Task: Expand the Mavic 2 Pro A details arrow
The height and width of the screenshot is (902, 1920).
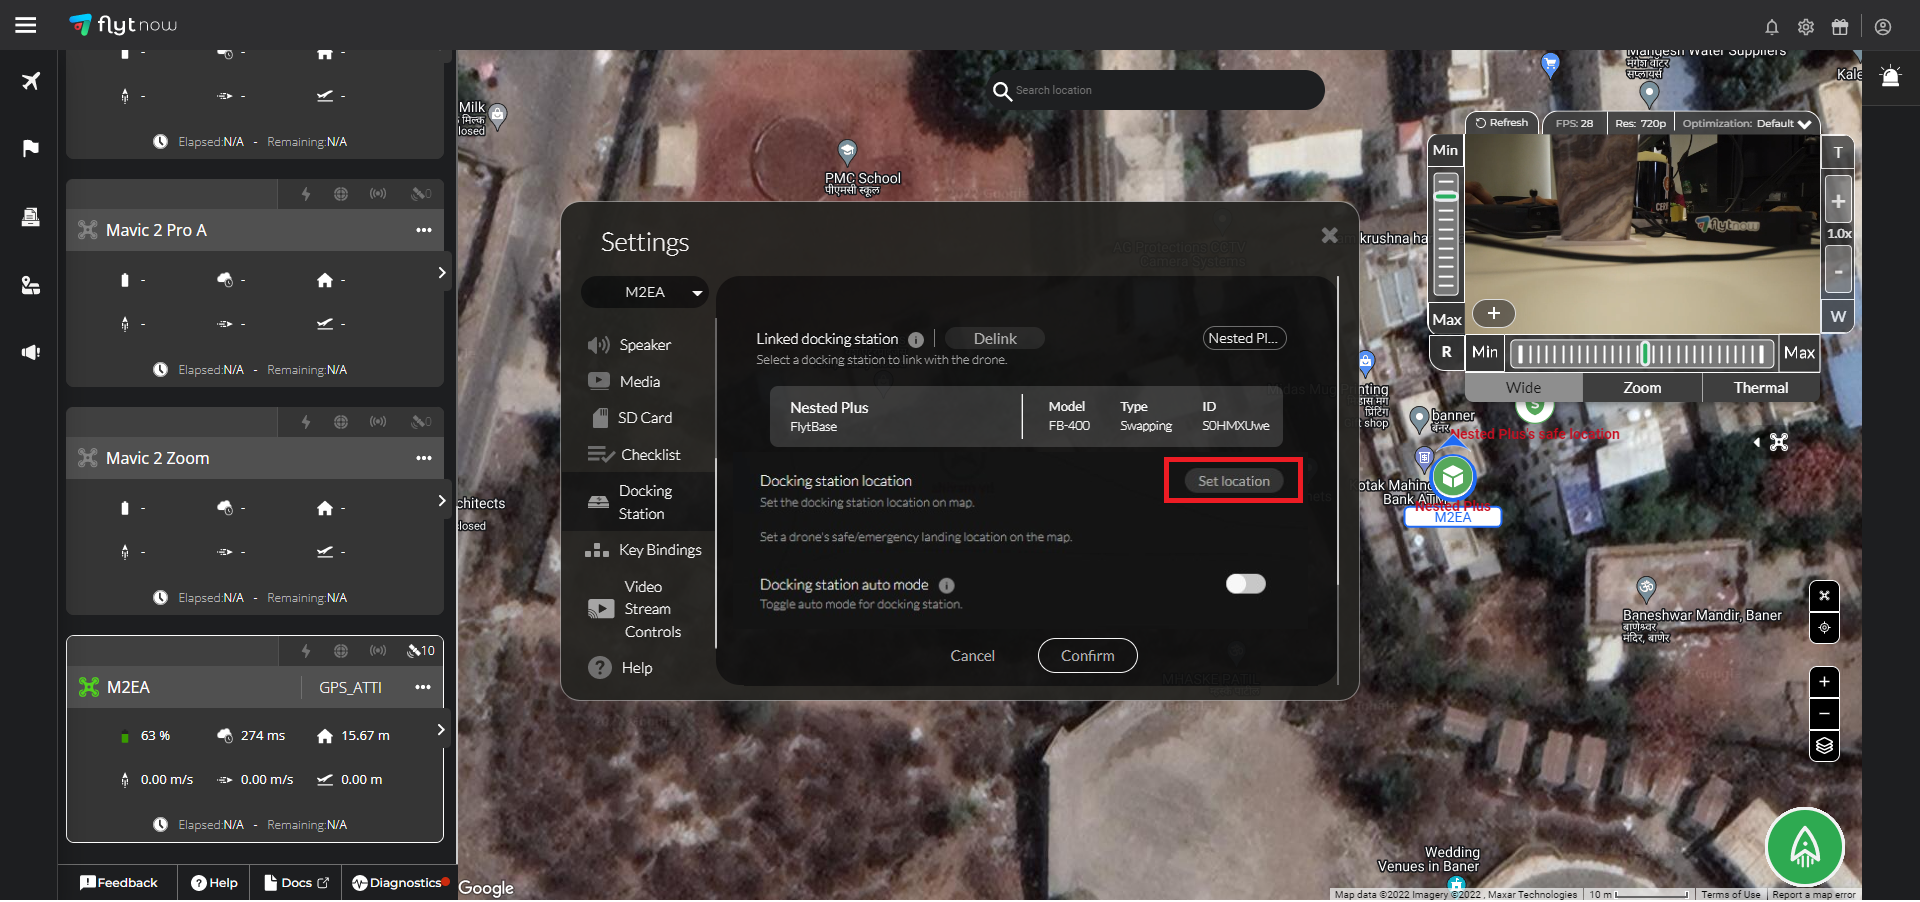Action: click(x=442, y=273)
